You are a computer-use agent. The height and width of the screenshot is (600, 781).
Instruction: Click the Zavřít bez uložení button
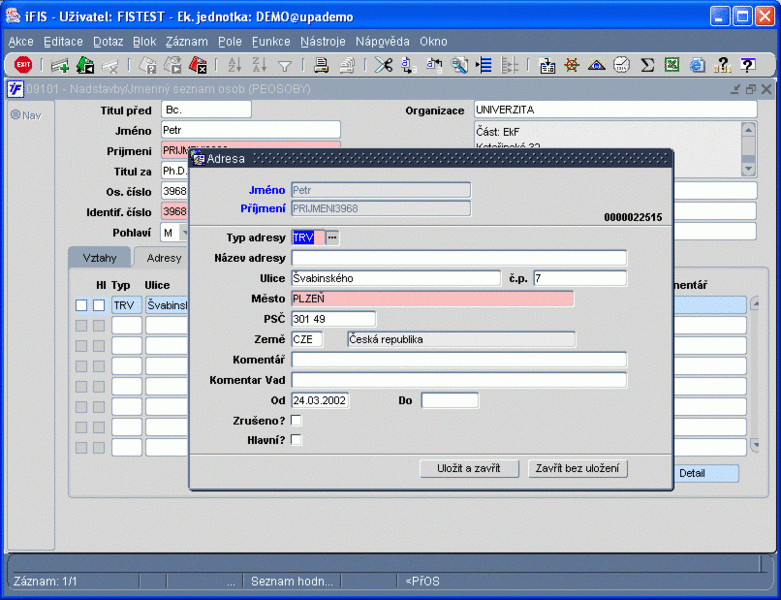pyautogui.click(x=578, y=469)
